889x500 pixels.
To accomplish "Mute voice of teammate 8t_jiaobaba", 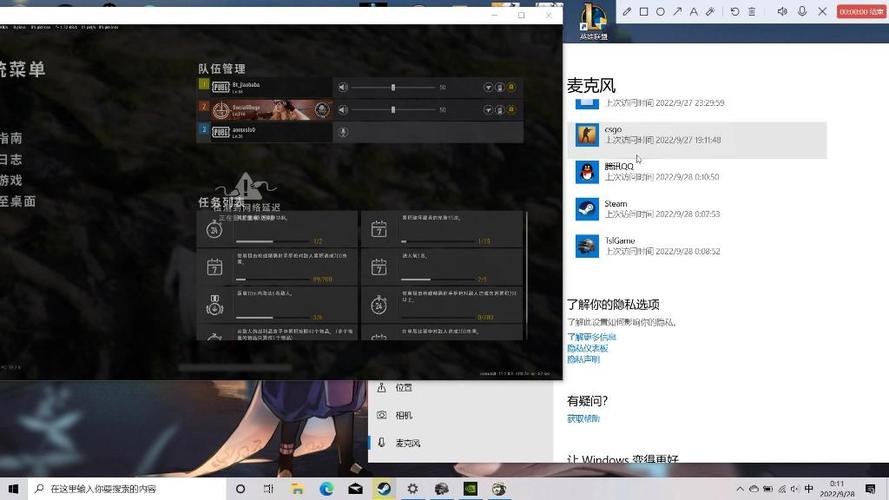I will point(342,87).
